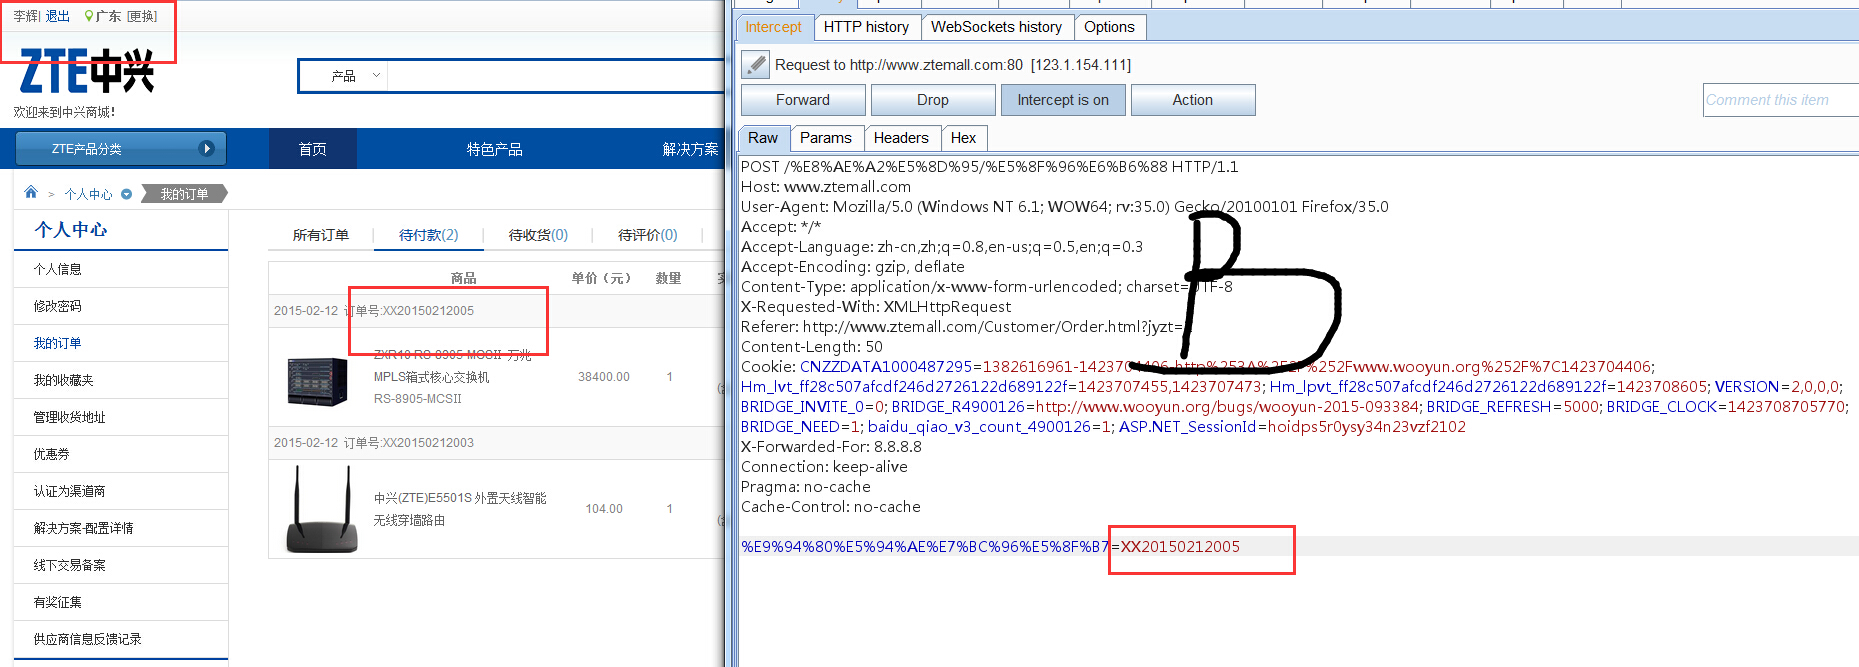The width and height of the screenshot is (1859, 667).
Task: Click the POST request first line
Action: pyautogui.click(x=989, y=167)
